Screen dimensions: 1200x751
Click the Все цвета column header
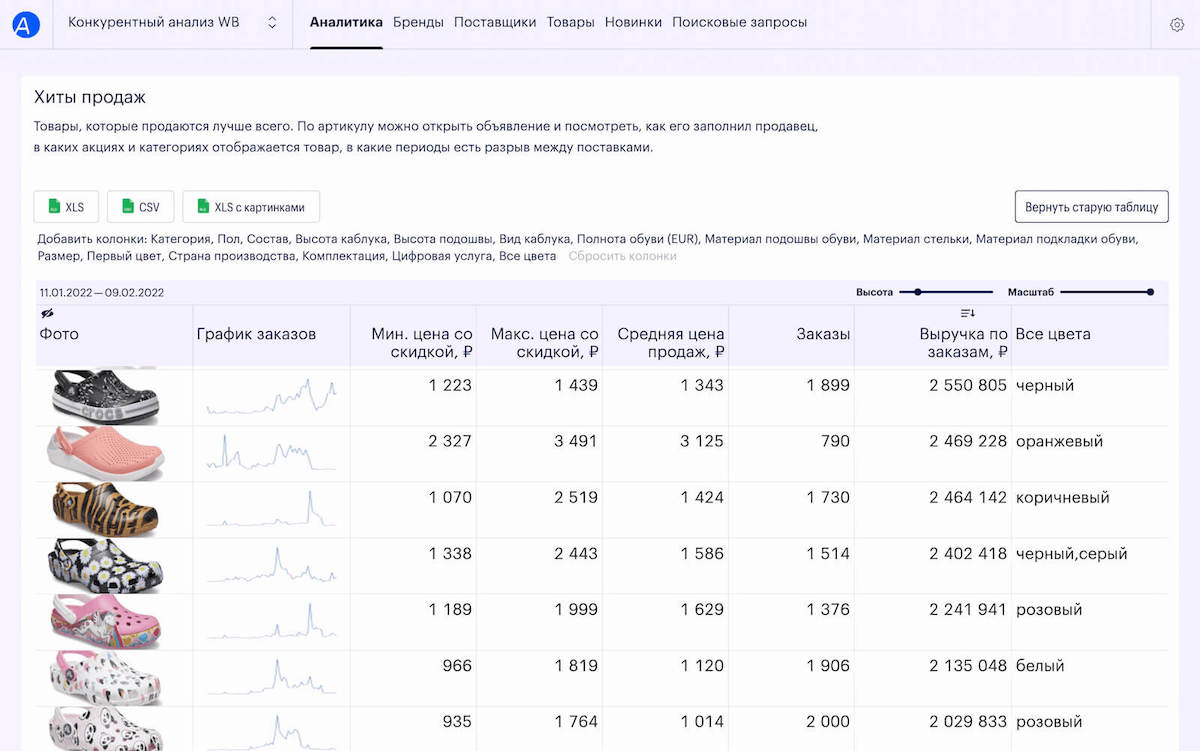pyautogui.click(x=1053, y=334)
